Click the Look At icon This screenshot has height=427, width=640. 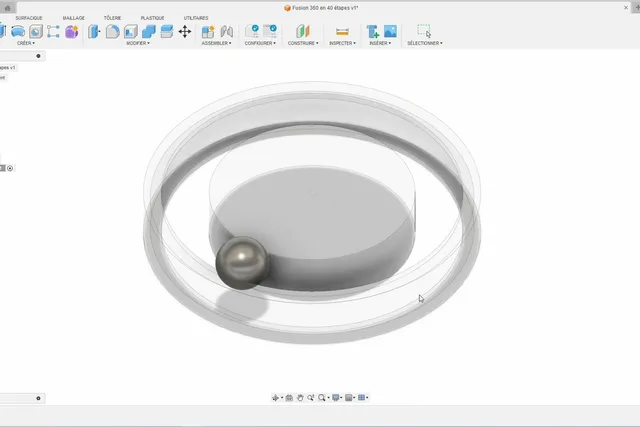click(x=289, y=398)
